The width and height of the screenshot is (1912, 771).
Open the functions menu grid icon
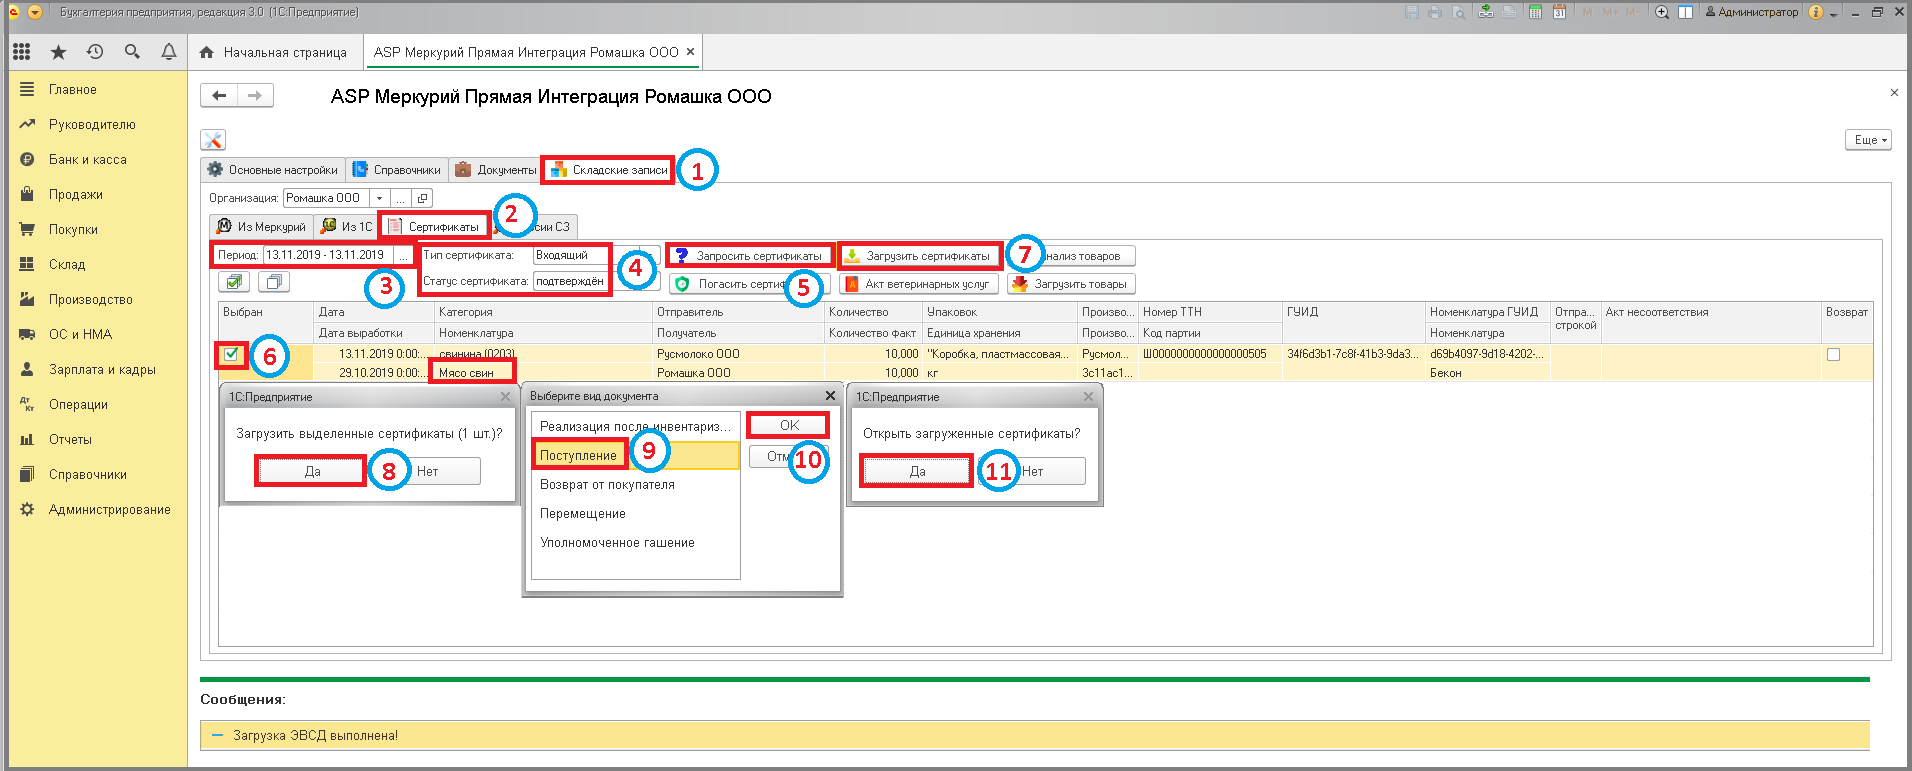22,52
